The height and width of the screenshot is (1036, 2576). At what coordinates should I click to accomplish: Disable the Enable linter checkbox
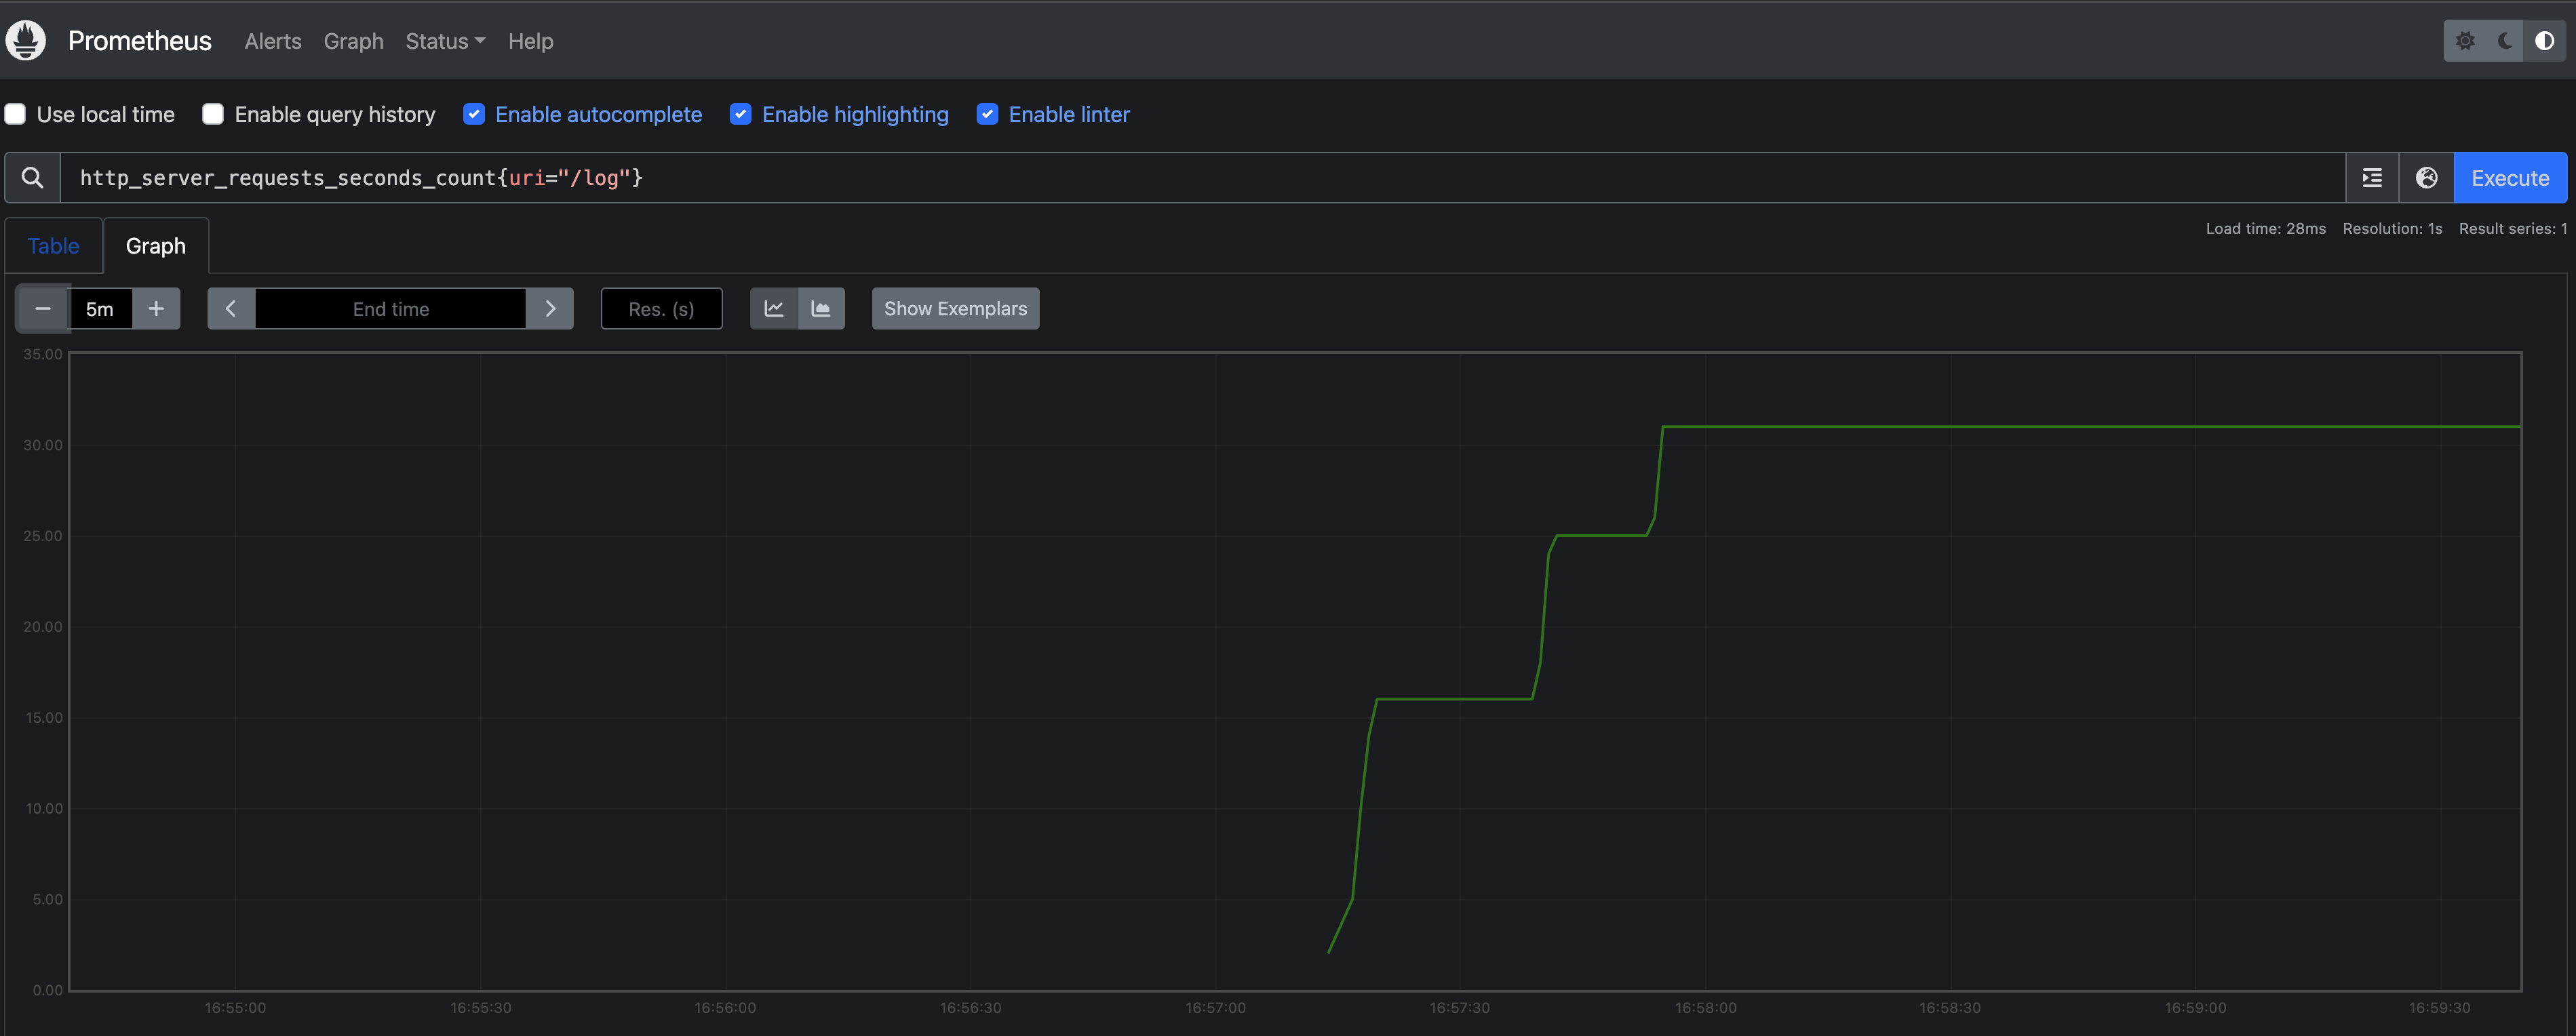coord(987,114)
